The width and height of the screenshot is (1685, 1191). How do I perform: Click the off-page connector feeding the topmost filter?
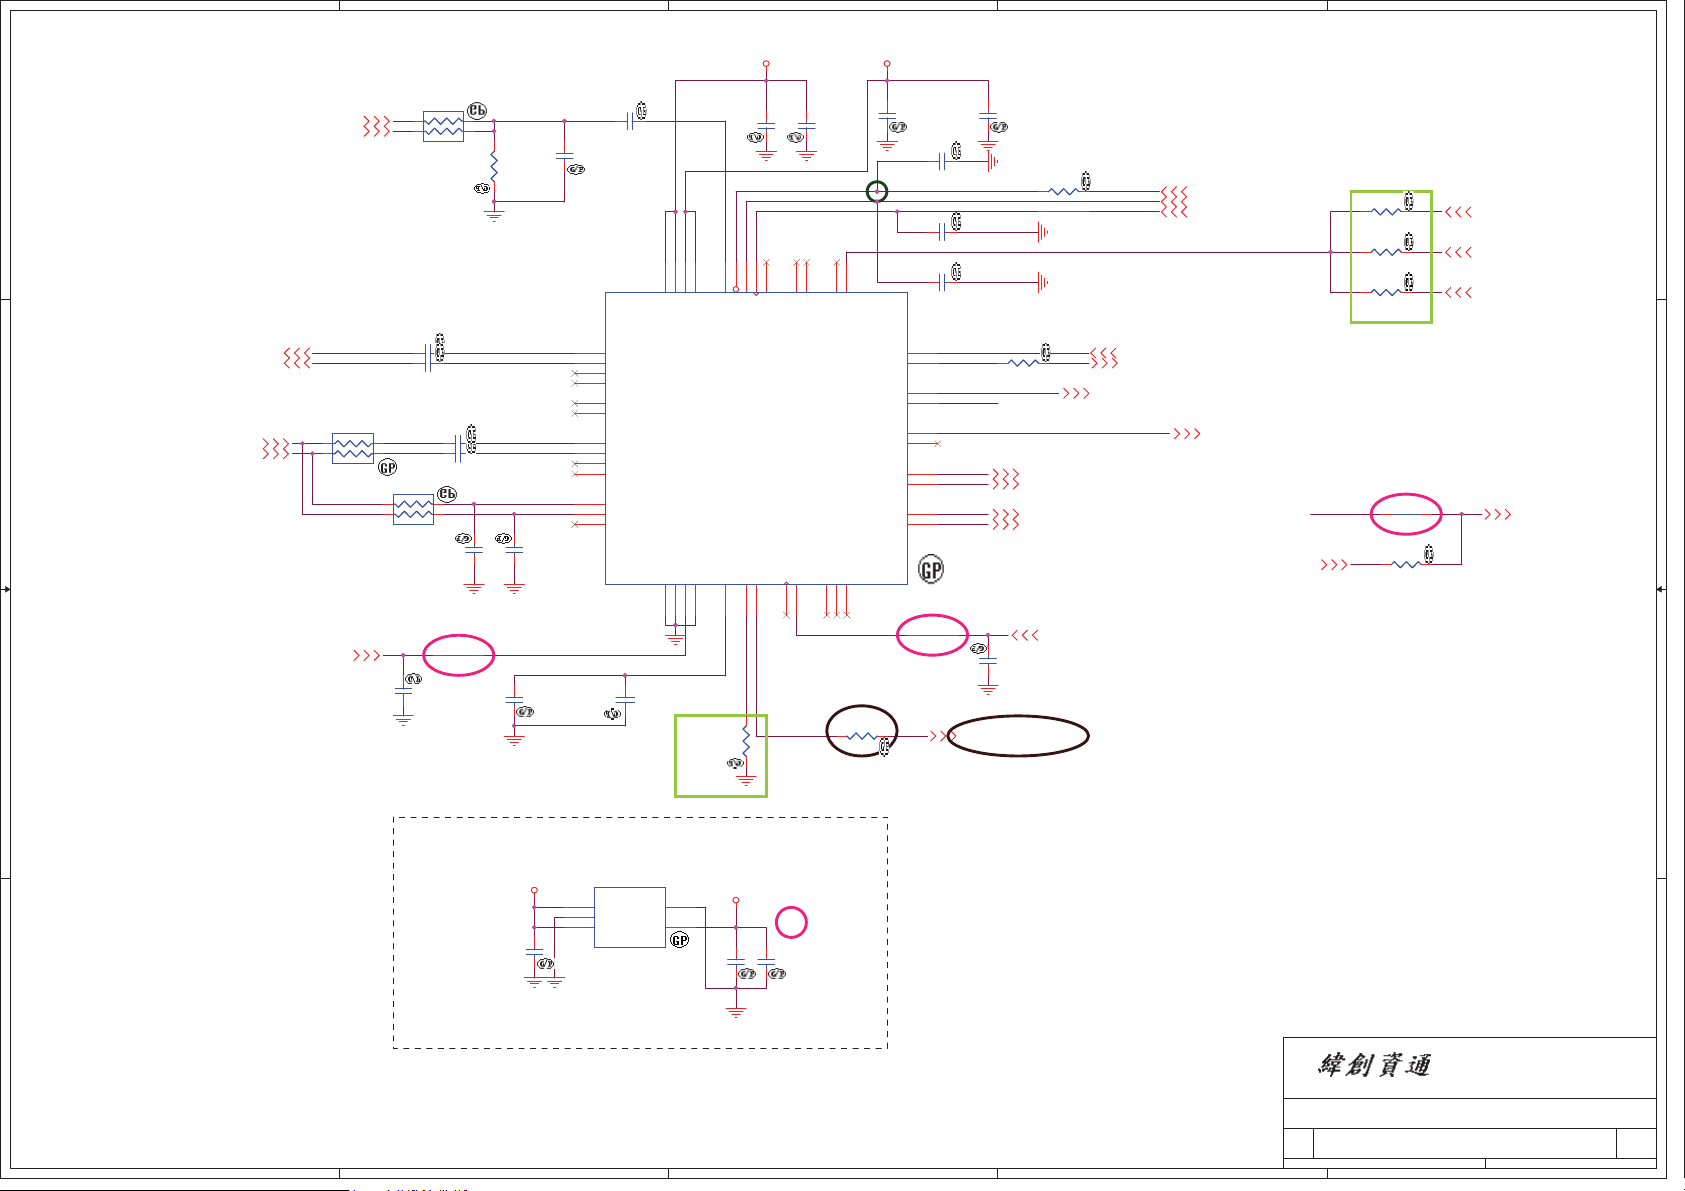click(x=377, y=126)
